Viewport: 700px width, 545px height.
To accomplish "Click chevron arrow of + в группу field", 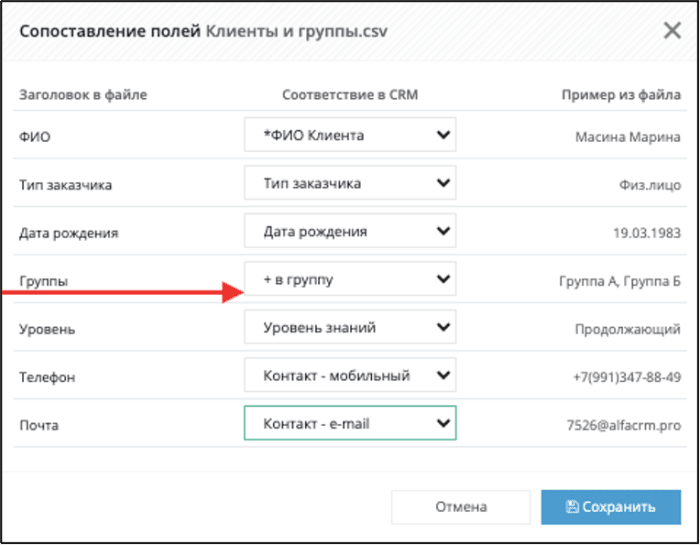I will (x=443, y=279).
